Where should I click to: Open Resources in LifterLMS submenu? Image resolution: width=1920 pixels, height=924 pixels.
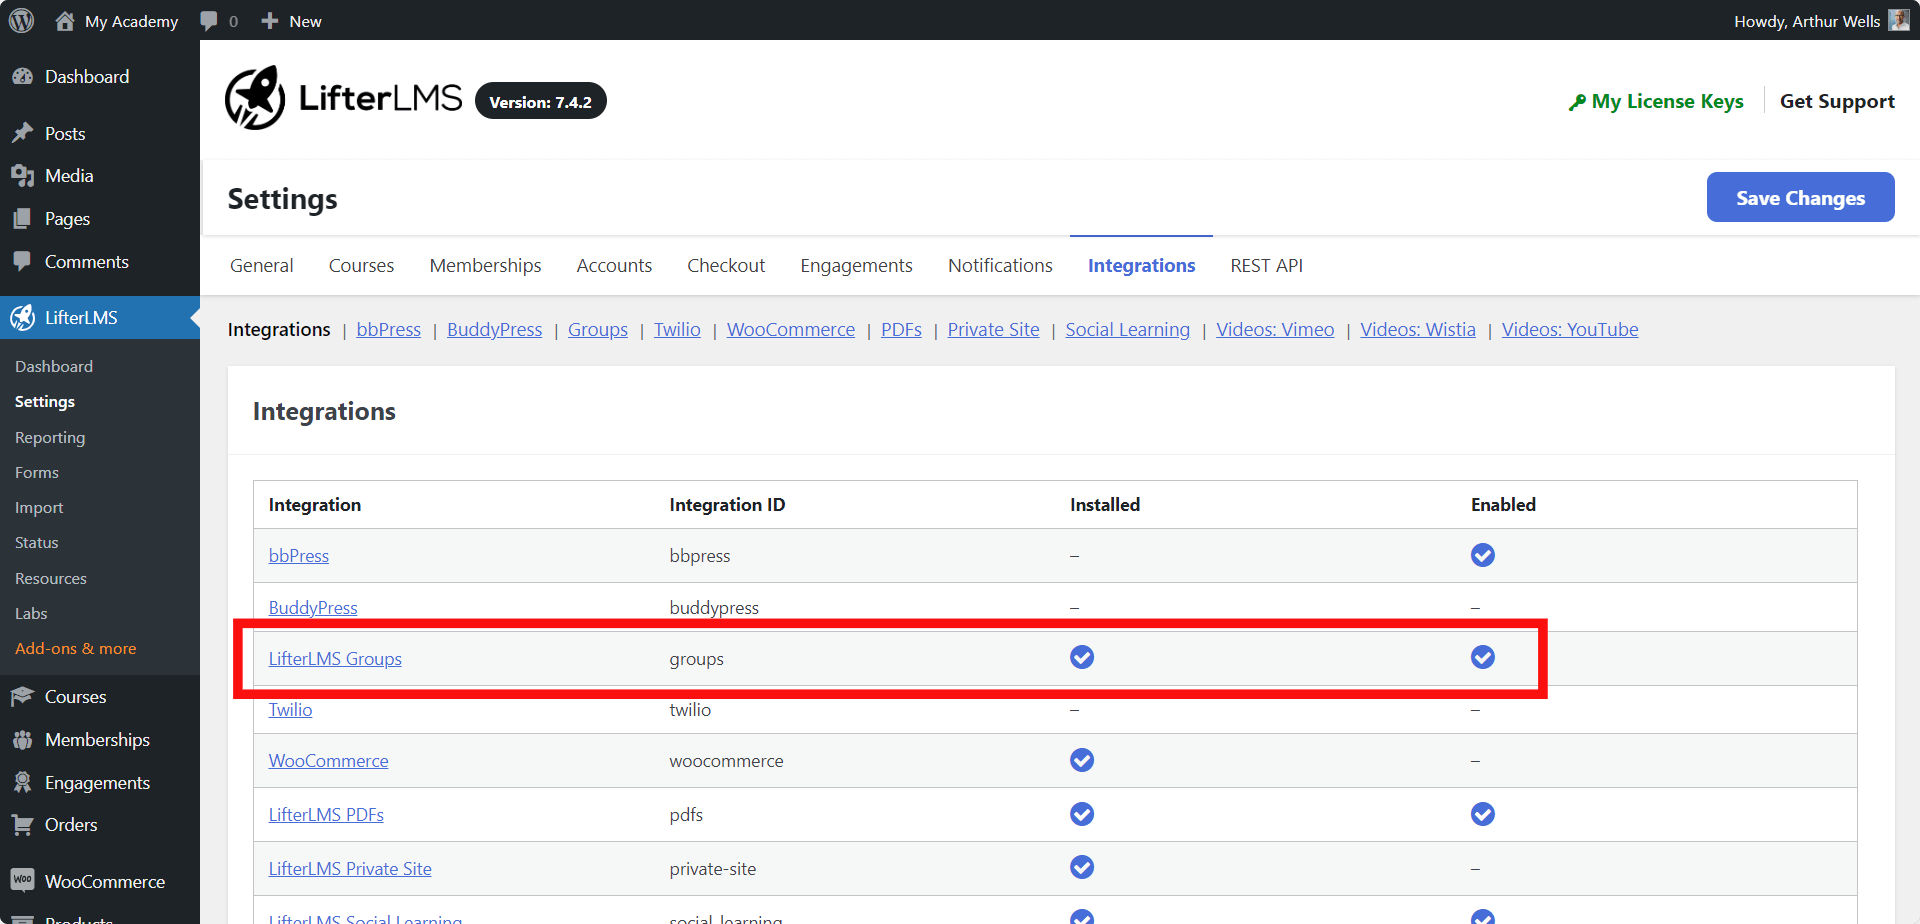pyautogui.click(x=51, y=579)
